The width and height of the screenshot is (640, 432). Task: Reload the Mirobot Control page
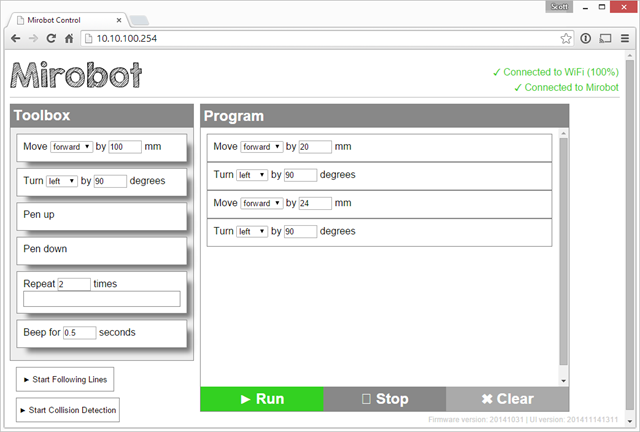click(51, 38)
